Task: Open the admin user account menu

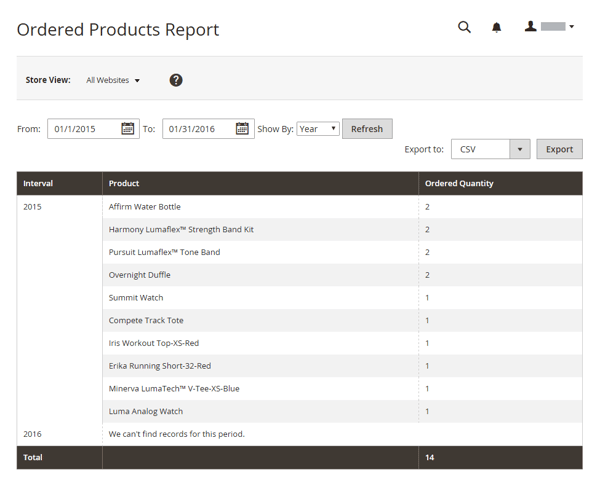Action: (x=550, y=27)
